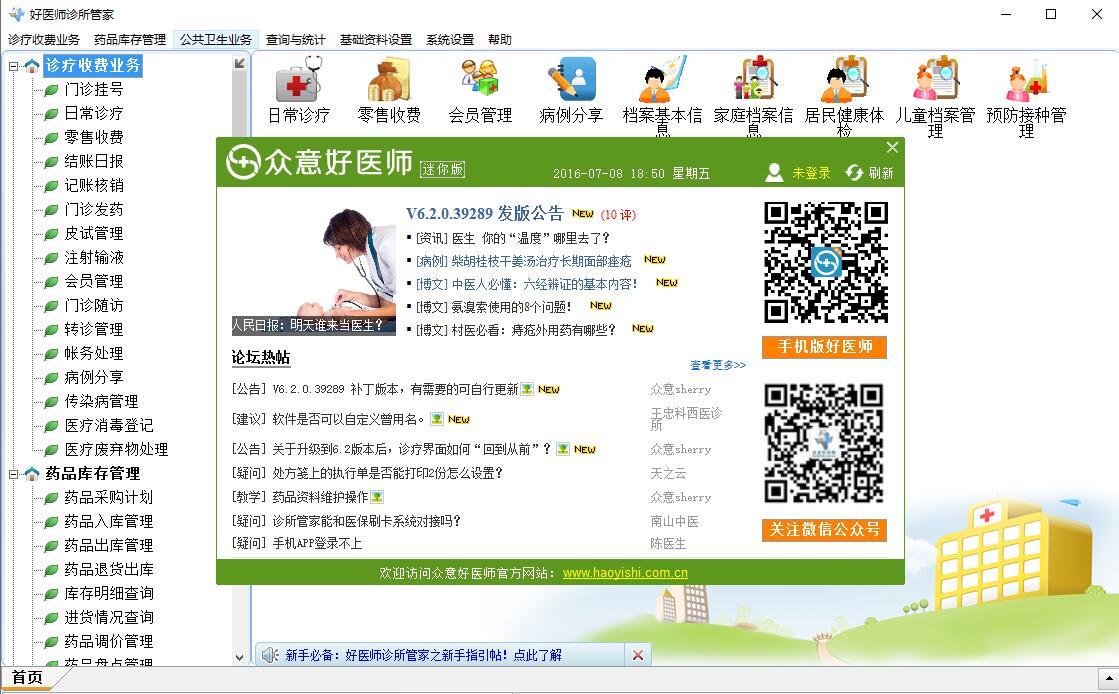The image size is (1119, 694).
Task: Collapse the 诊疗收费业务 tree node
Action: (x=13, y=66)
